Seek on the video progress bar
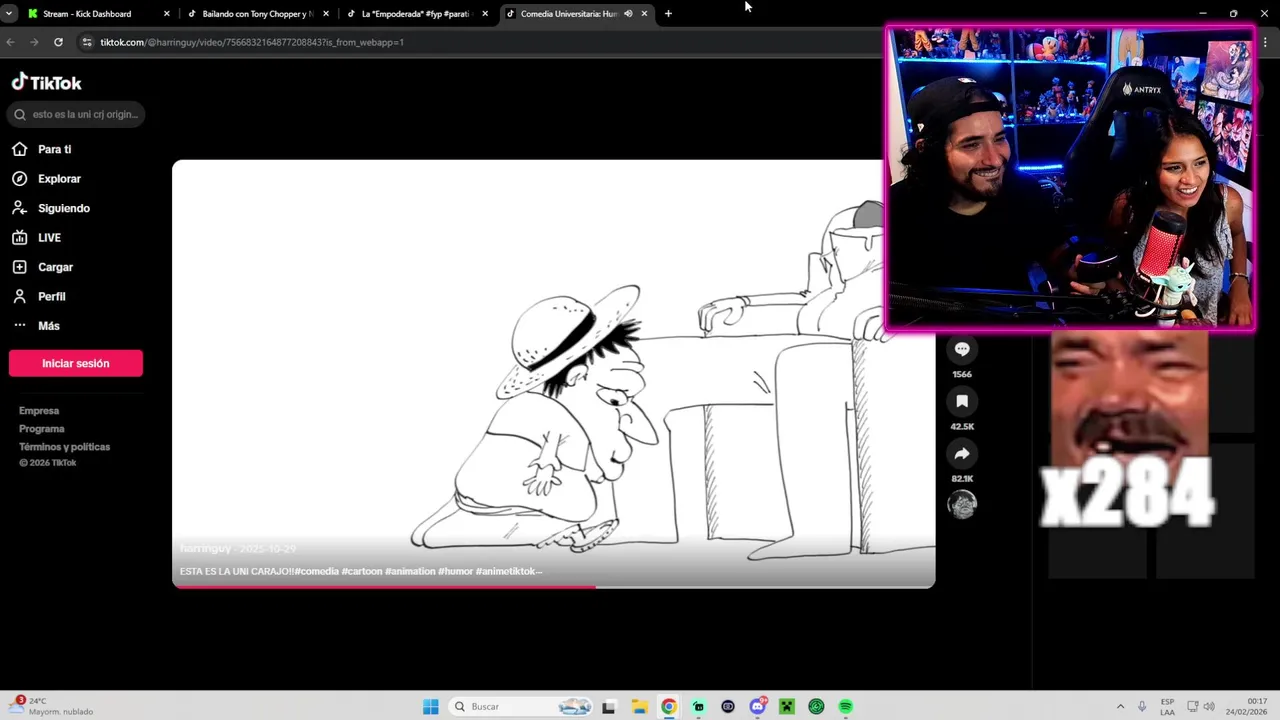 tap(553, 587)
